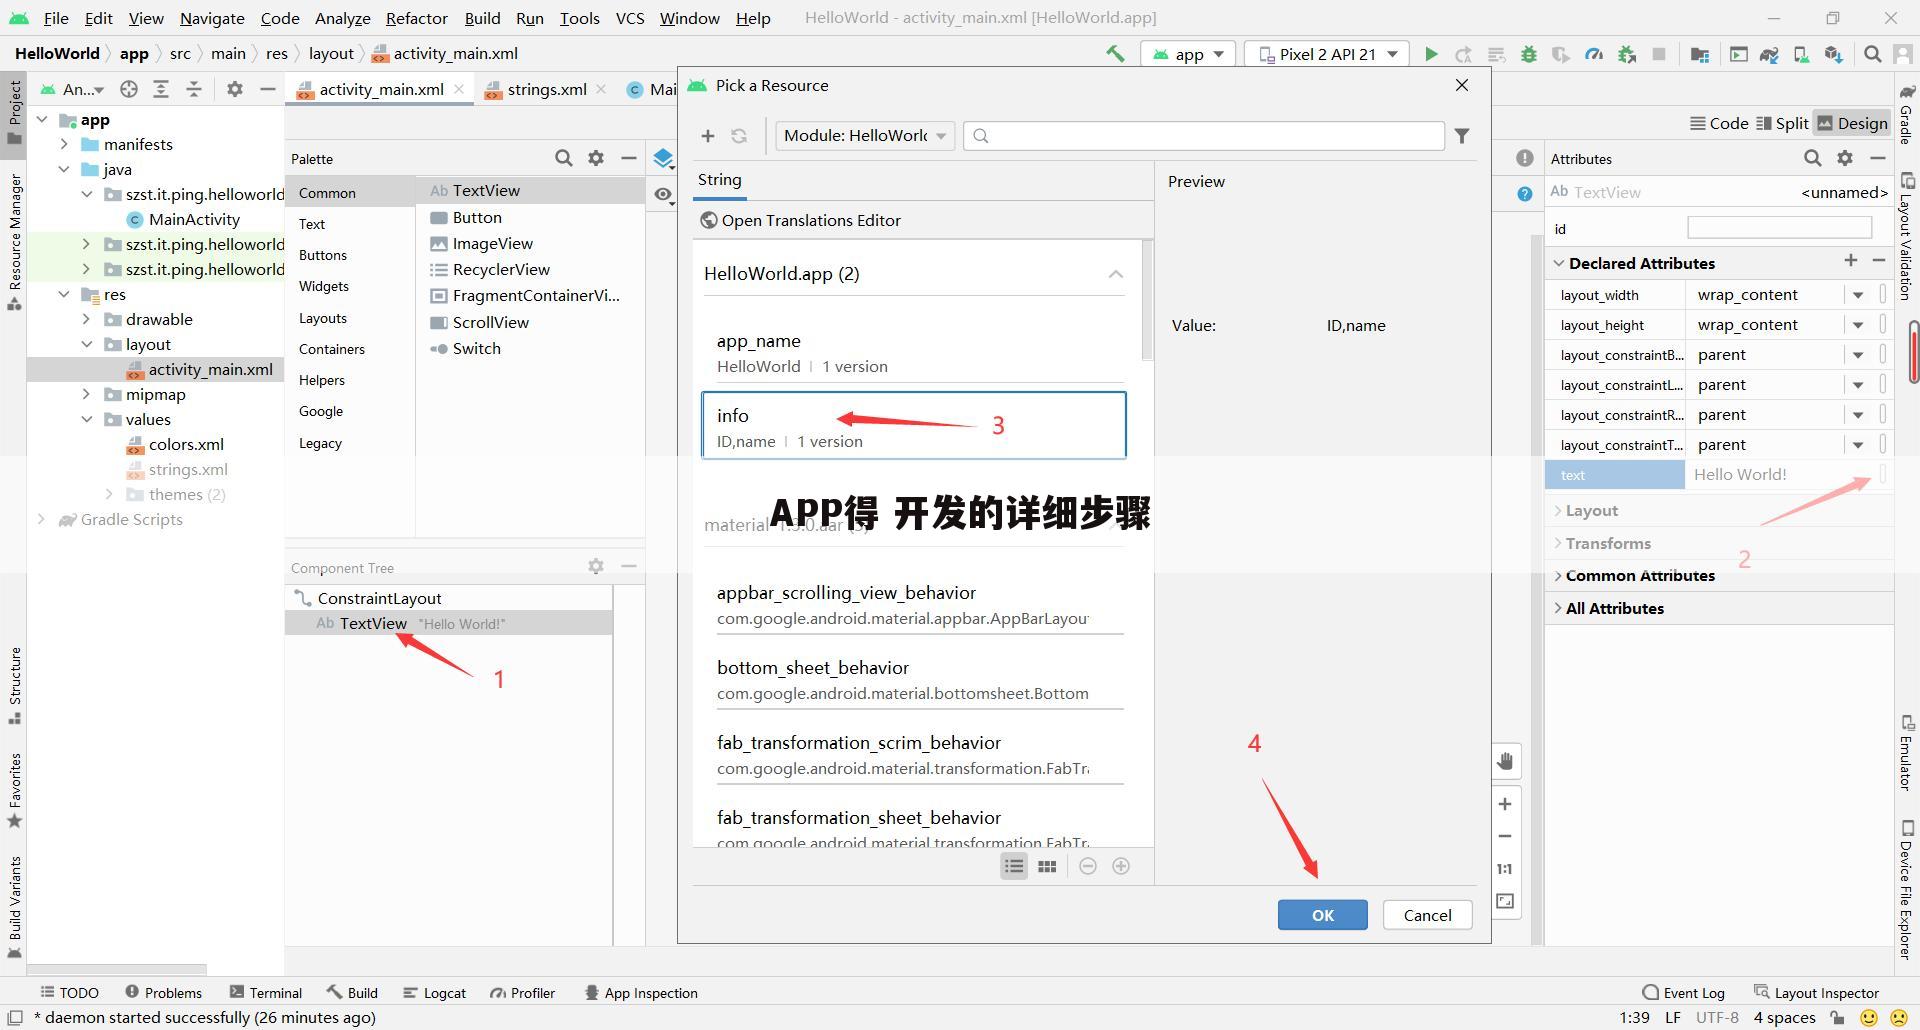Switch editor to Code view

[1718, 123]
